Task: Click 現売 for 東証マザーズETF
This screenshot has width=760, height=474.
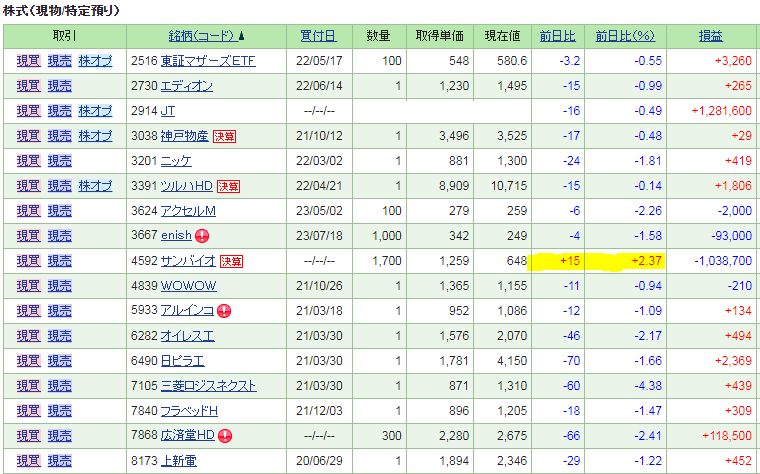Action: [x=60, y=61]
